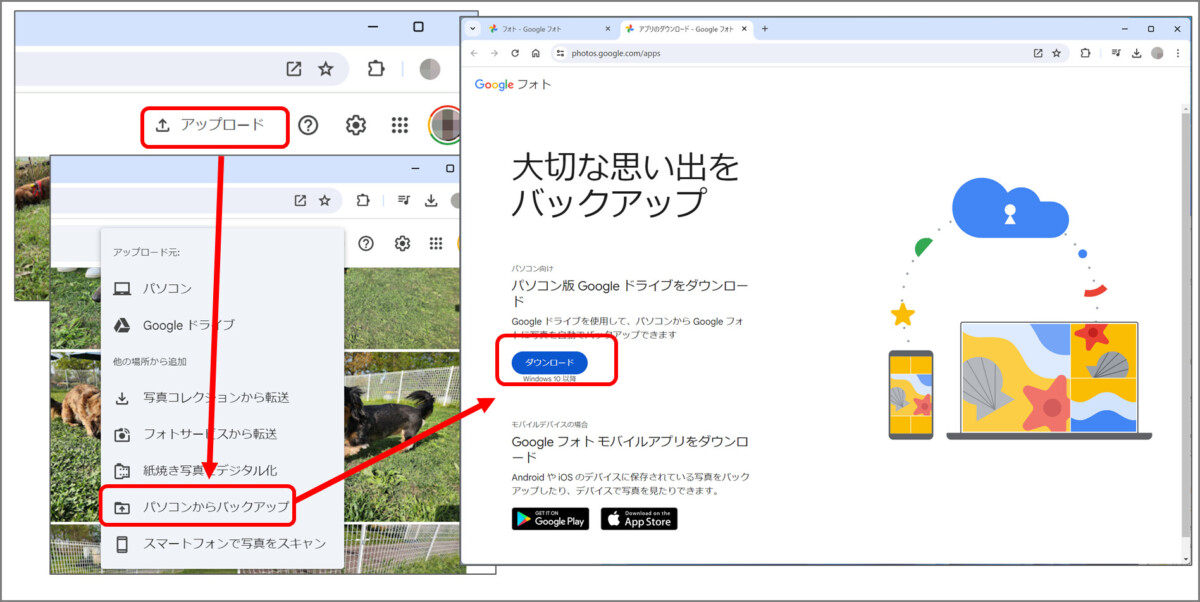
Task: Open Chrome profile avatar in apps download window
Action: (1157, 53)
